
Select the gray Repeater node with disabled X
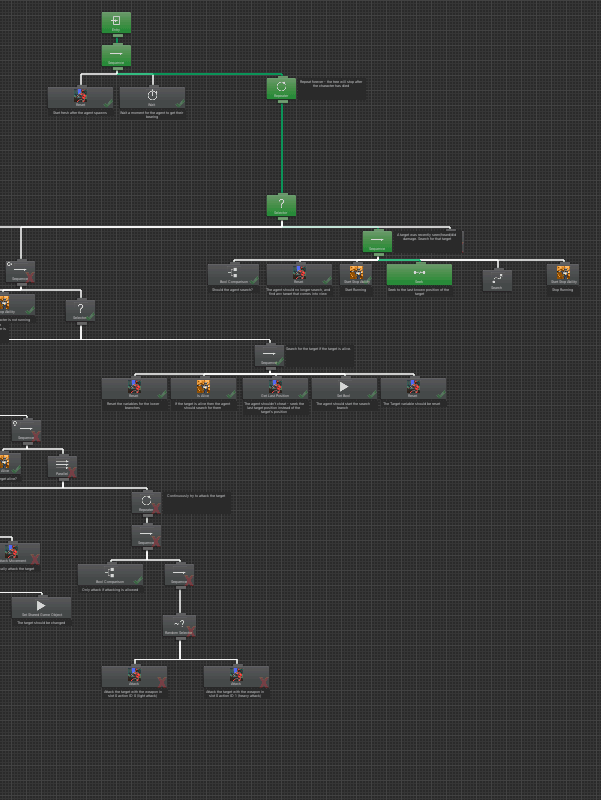click(146, 502)
